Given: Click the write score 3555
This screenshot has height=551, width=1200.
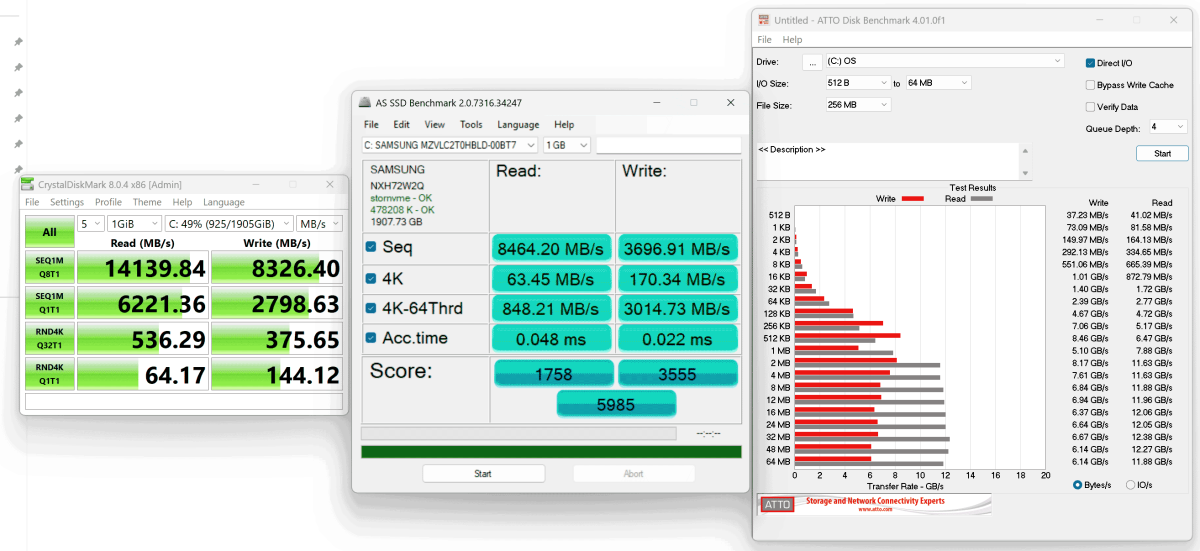Looking at the screenshot, I should tap(678, 374).
